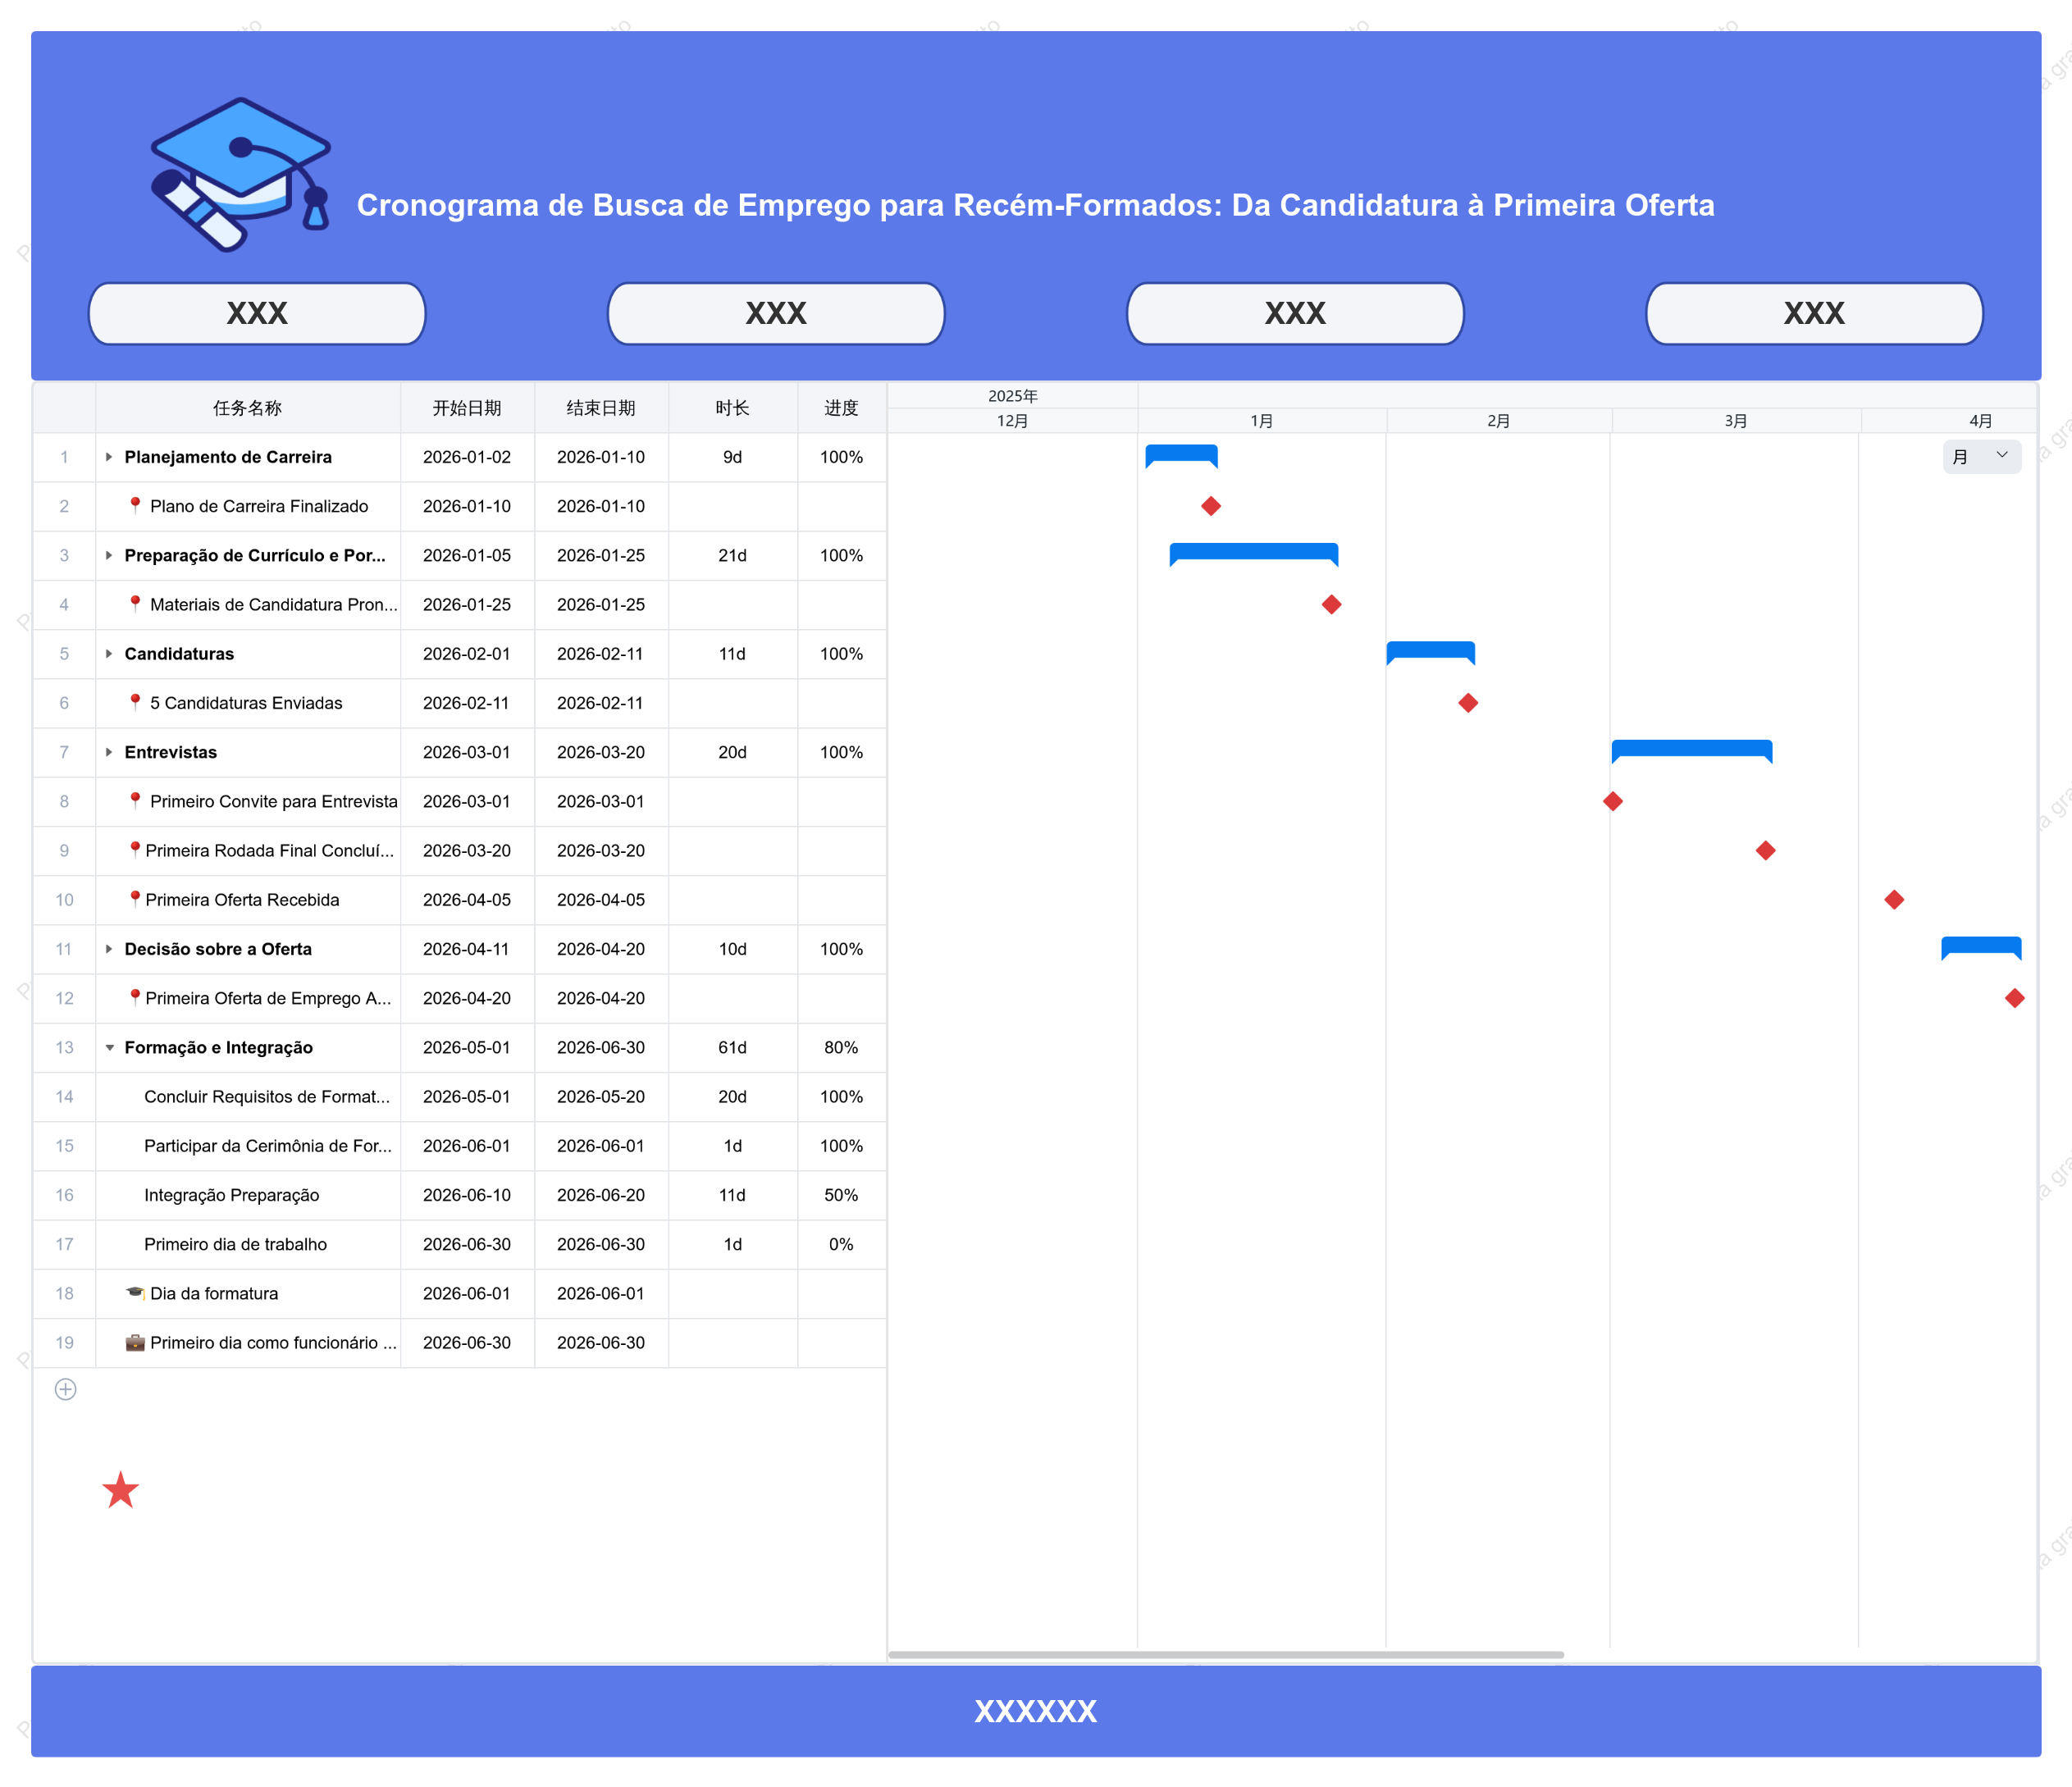Screen dimensions: 2072x1787
Task: Click end date 2026-05-20
Action: pos(601,1097)
